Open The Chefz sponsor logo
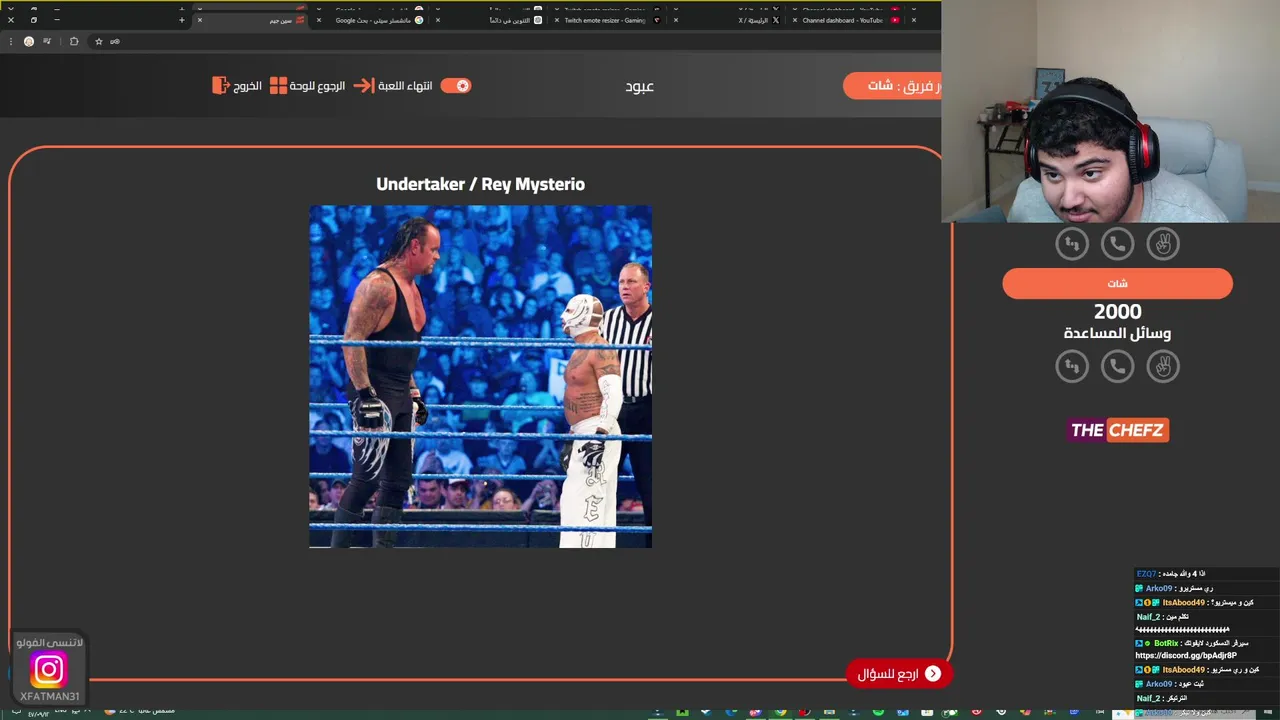 1118,430
